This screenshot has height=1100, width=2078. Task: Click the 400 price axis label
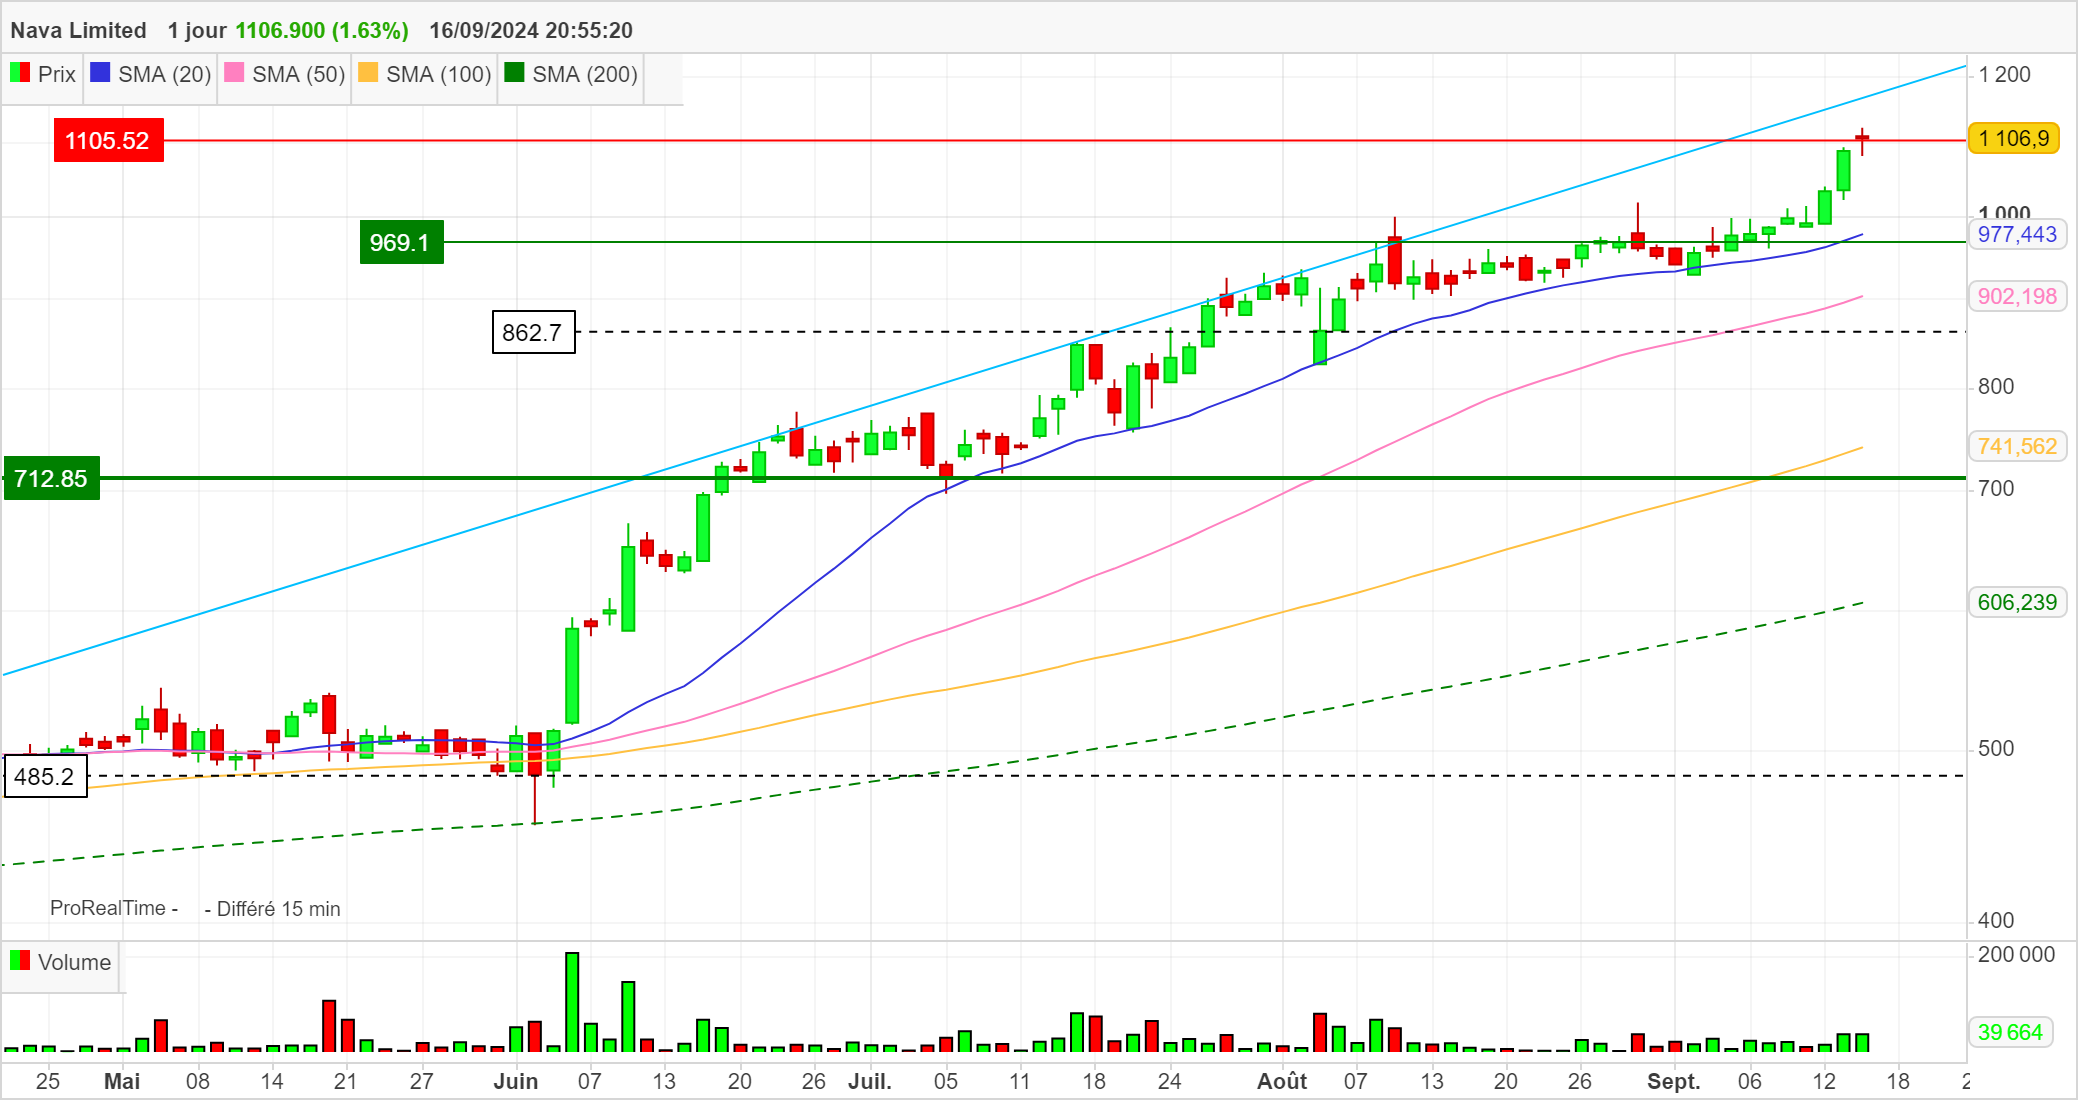[x=1996, y=920]
